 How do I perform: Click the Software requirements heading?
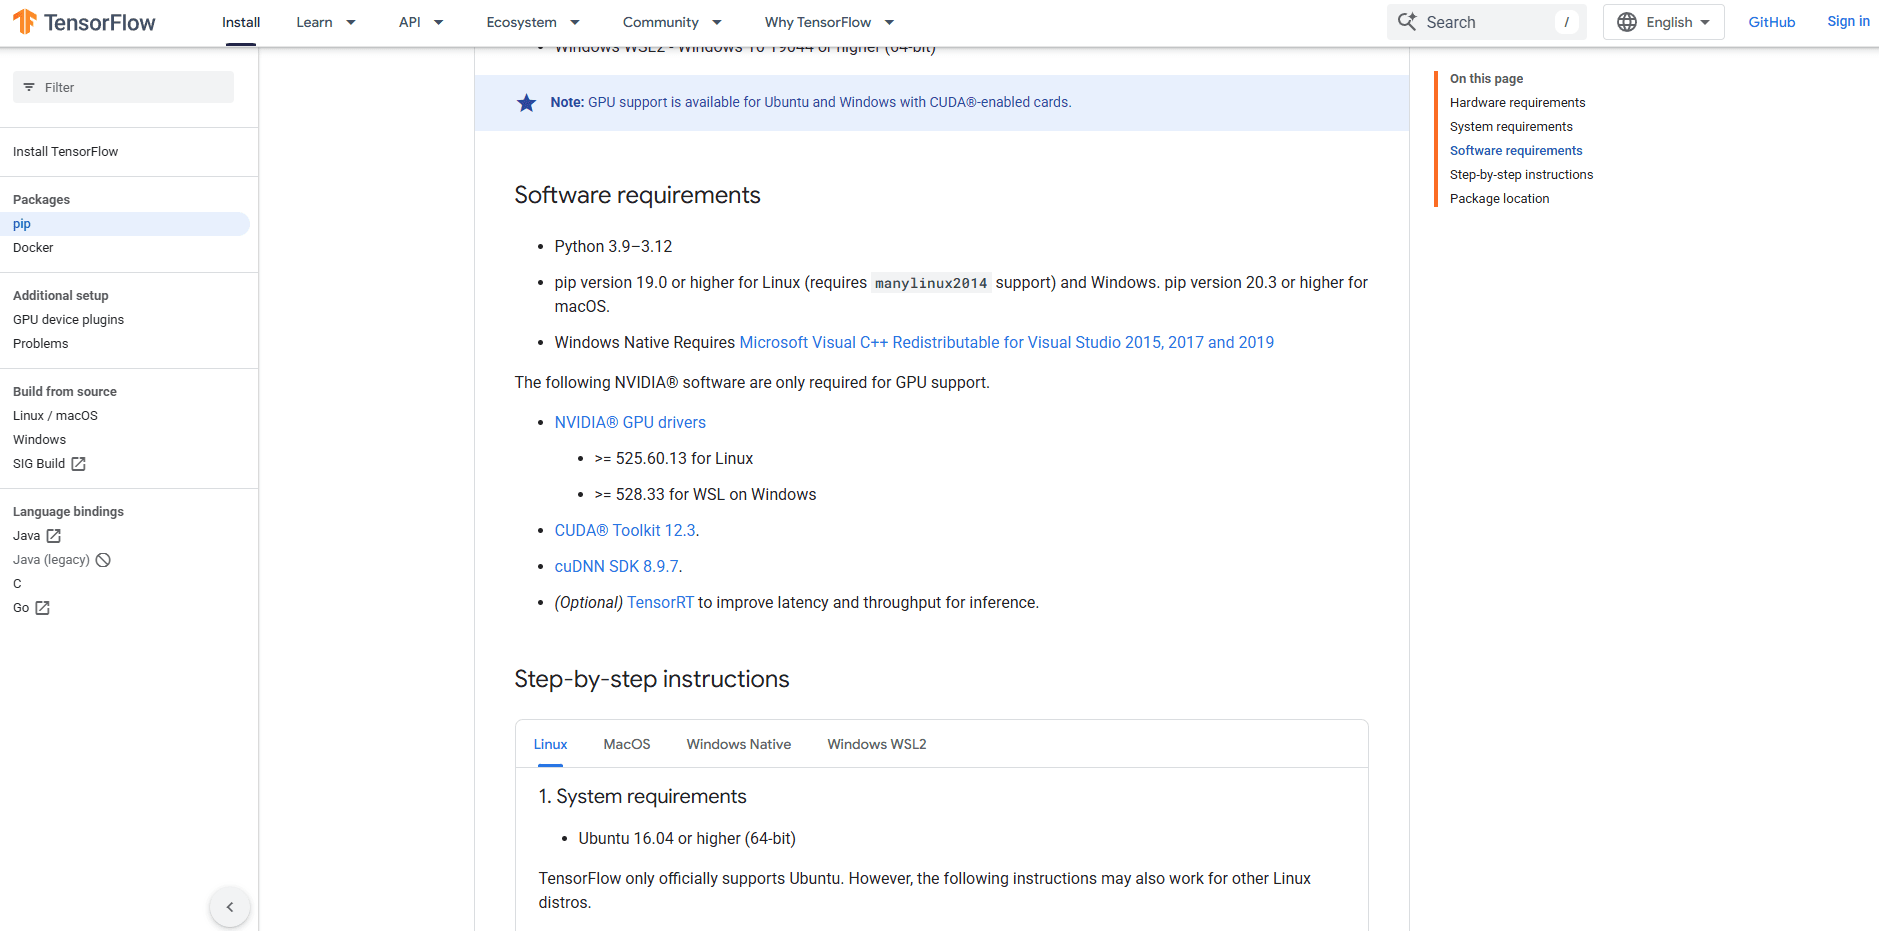[x=637, y=195]
